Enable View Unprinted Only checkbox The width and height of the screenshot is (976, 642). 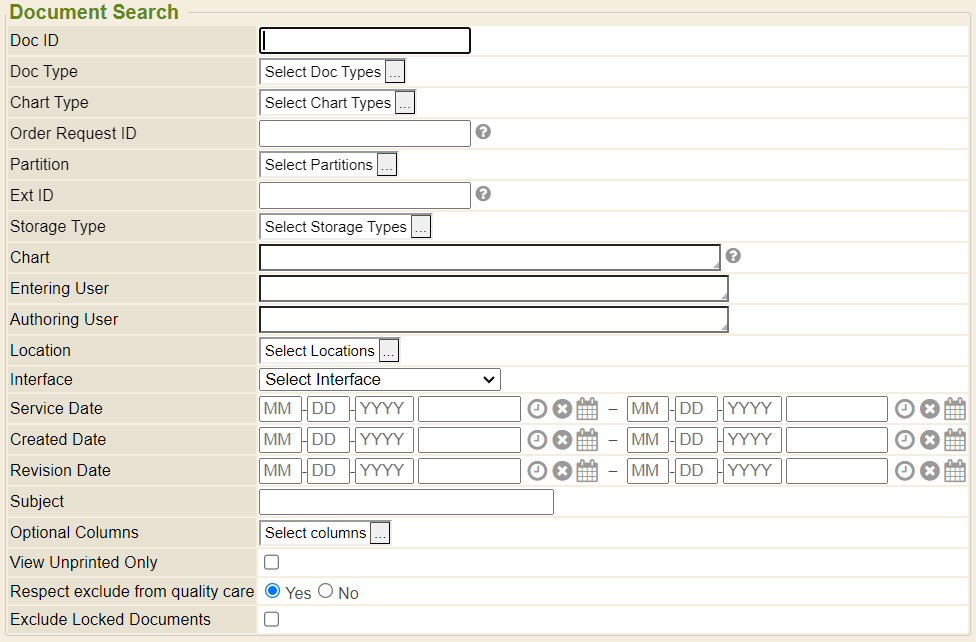(271, 563)
